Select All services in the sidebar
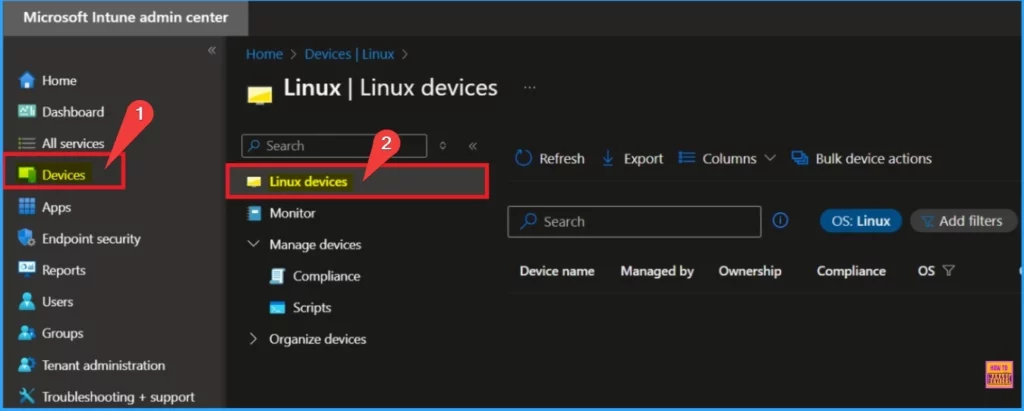 click(x=72, y=143)
